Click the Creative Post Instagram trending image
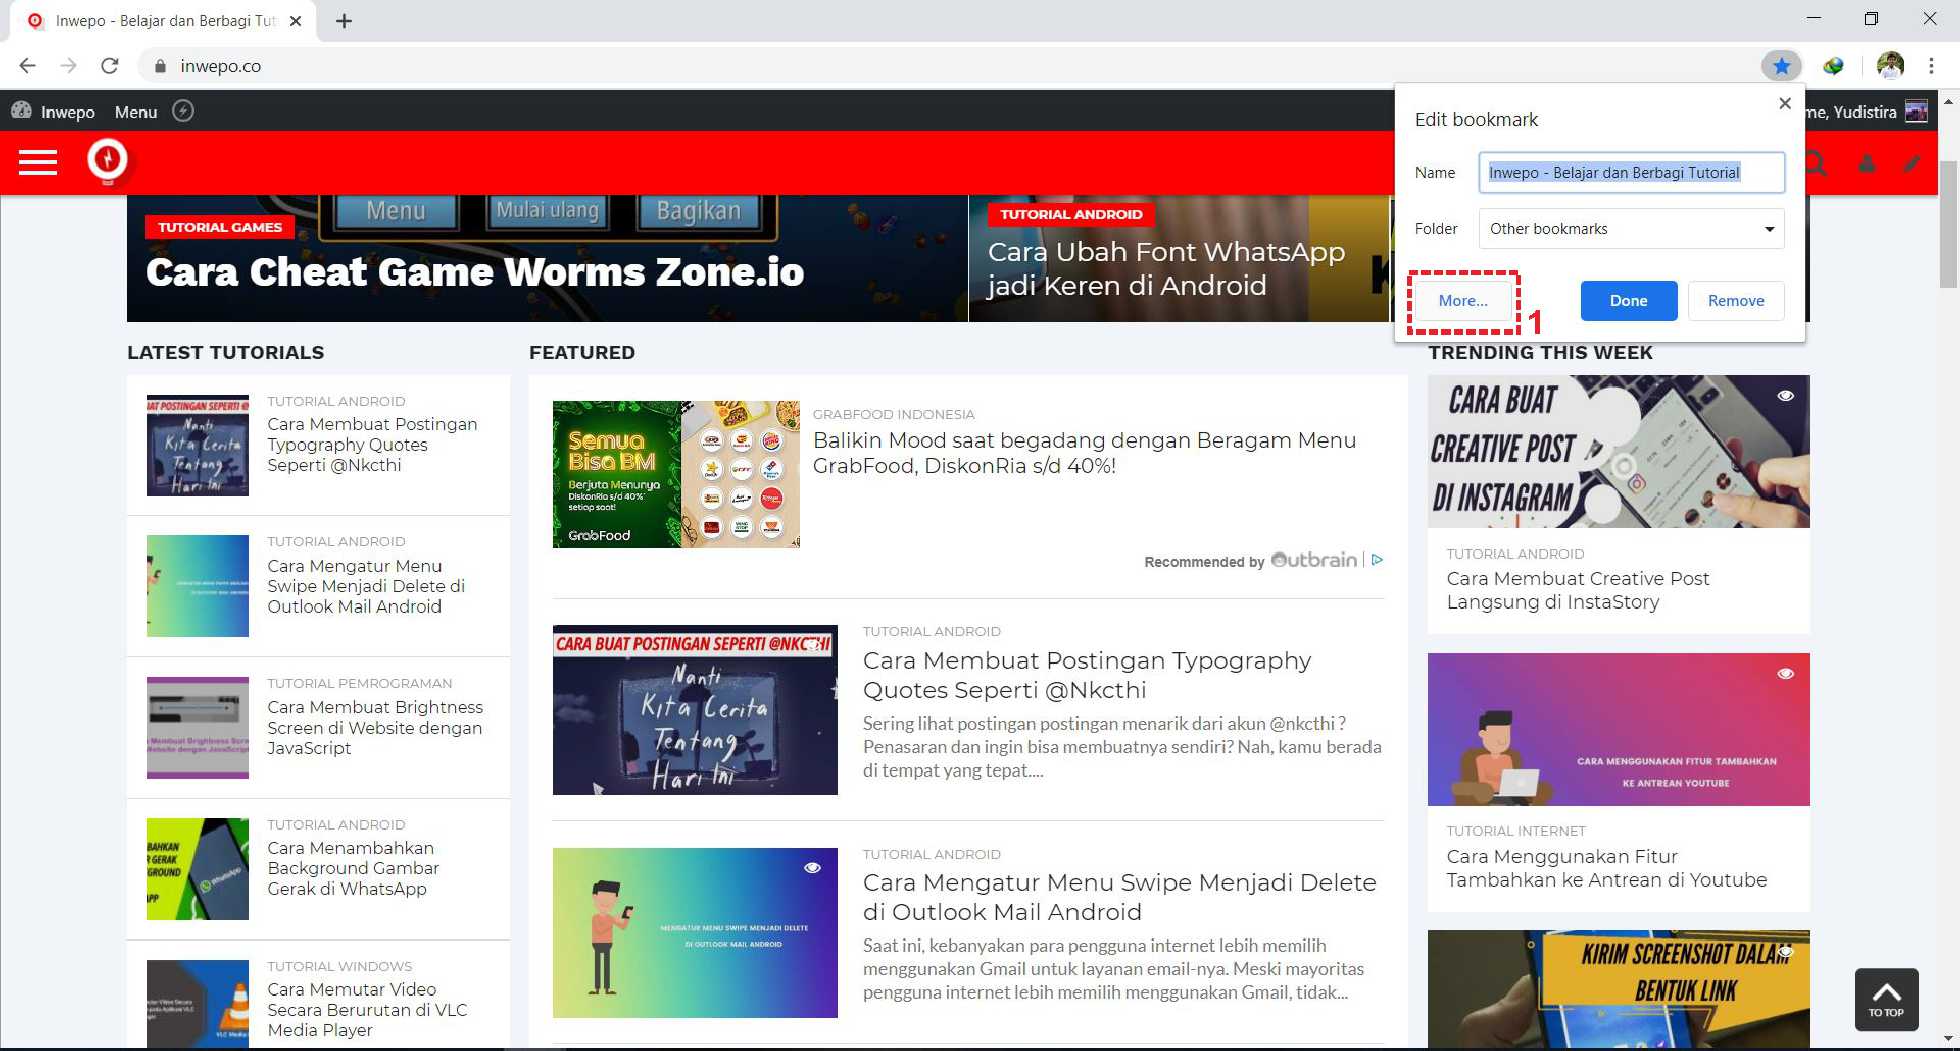 click(1618, 451)
